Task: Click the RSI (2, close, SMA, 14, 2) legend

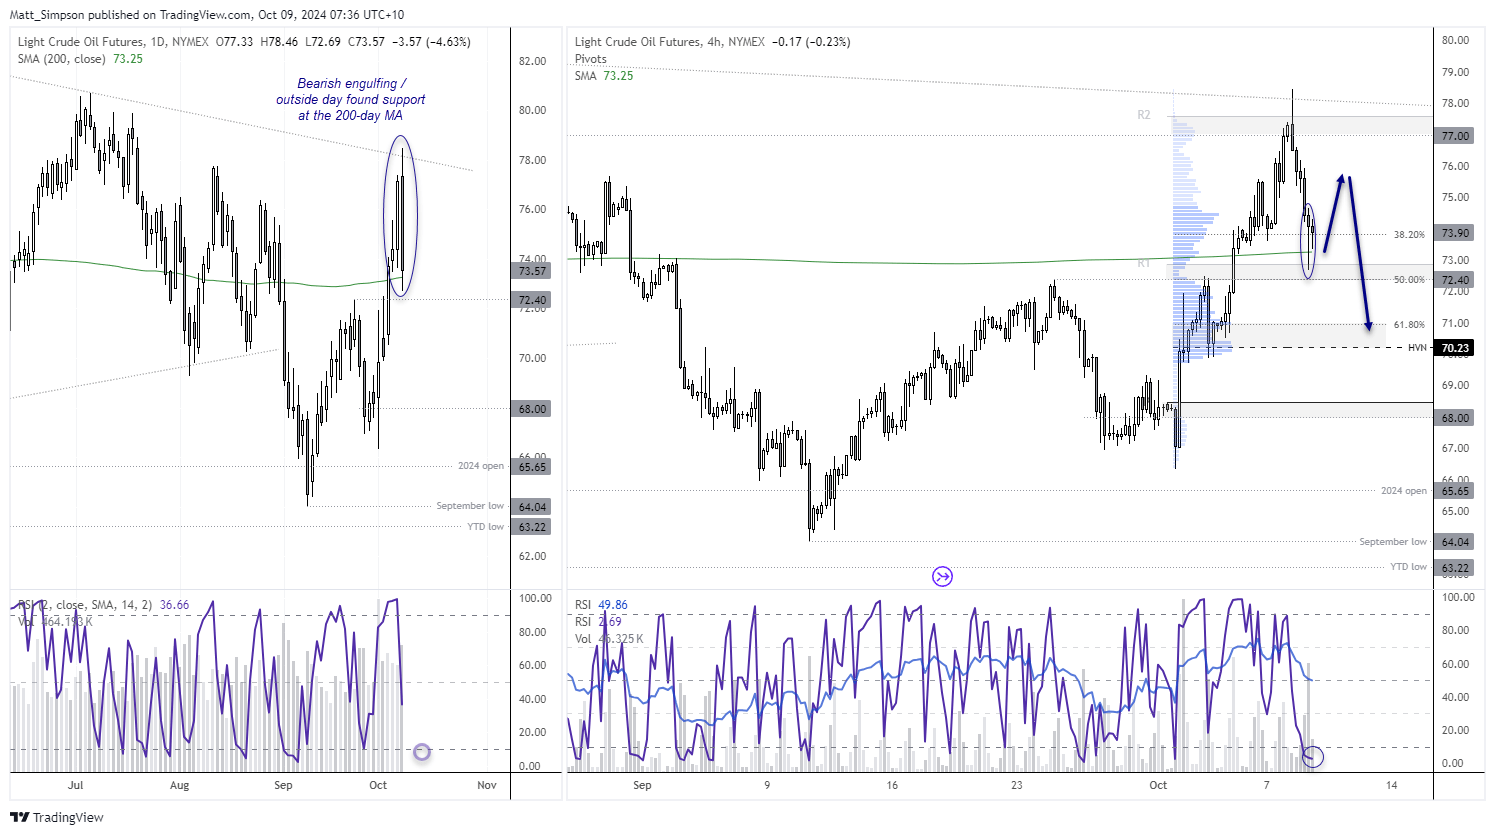Action: (103, 605)
